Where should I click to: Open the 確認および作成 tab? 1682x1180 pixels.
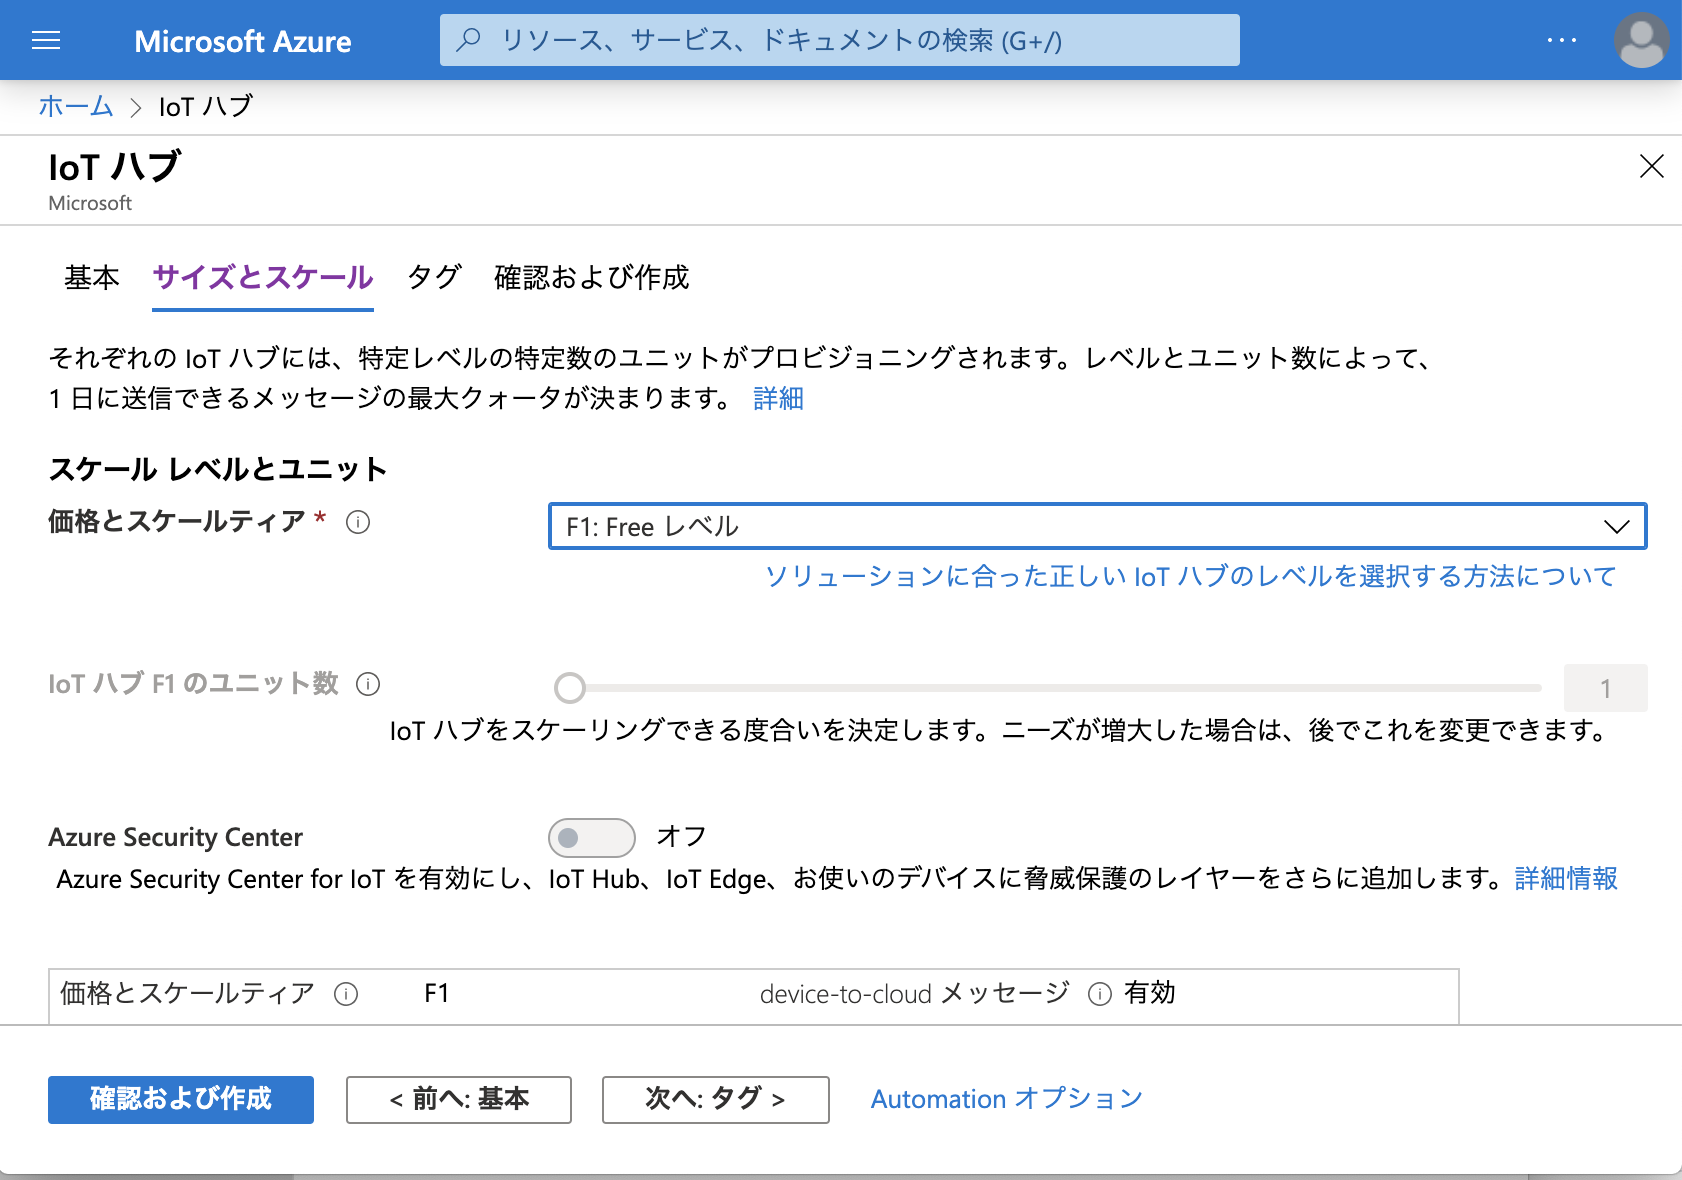592,277
